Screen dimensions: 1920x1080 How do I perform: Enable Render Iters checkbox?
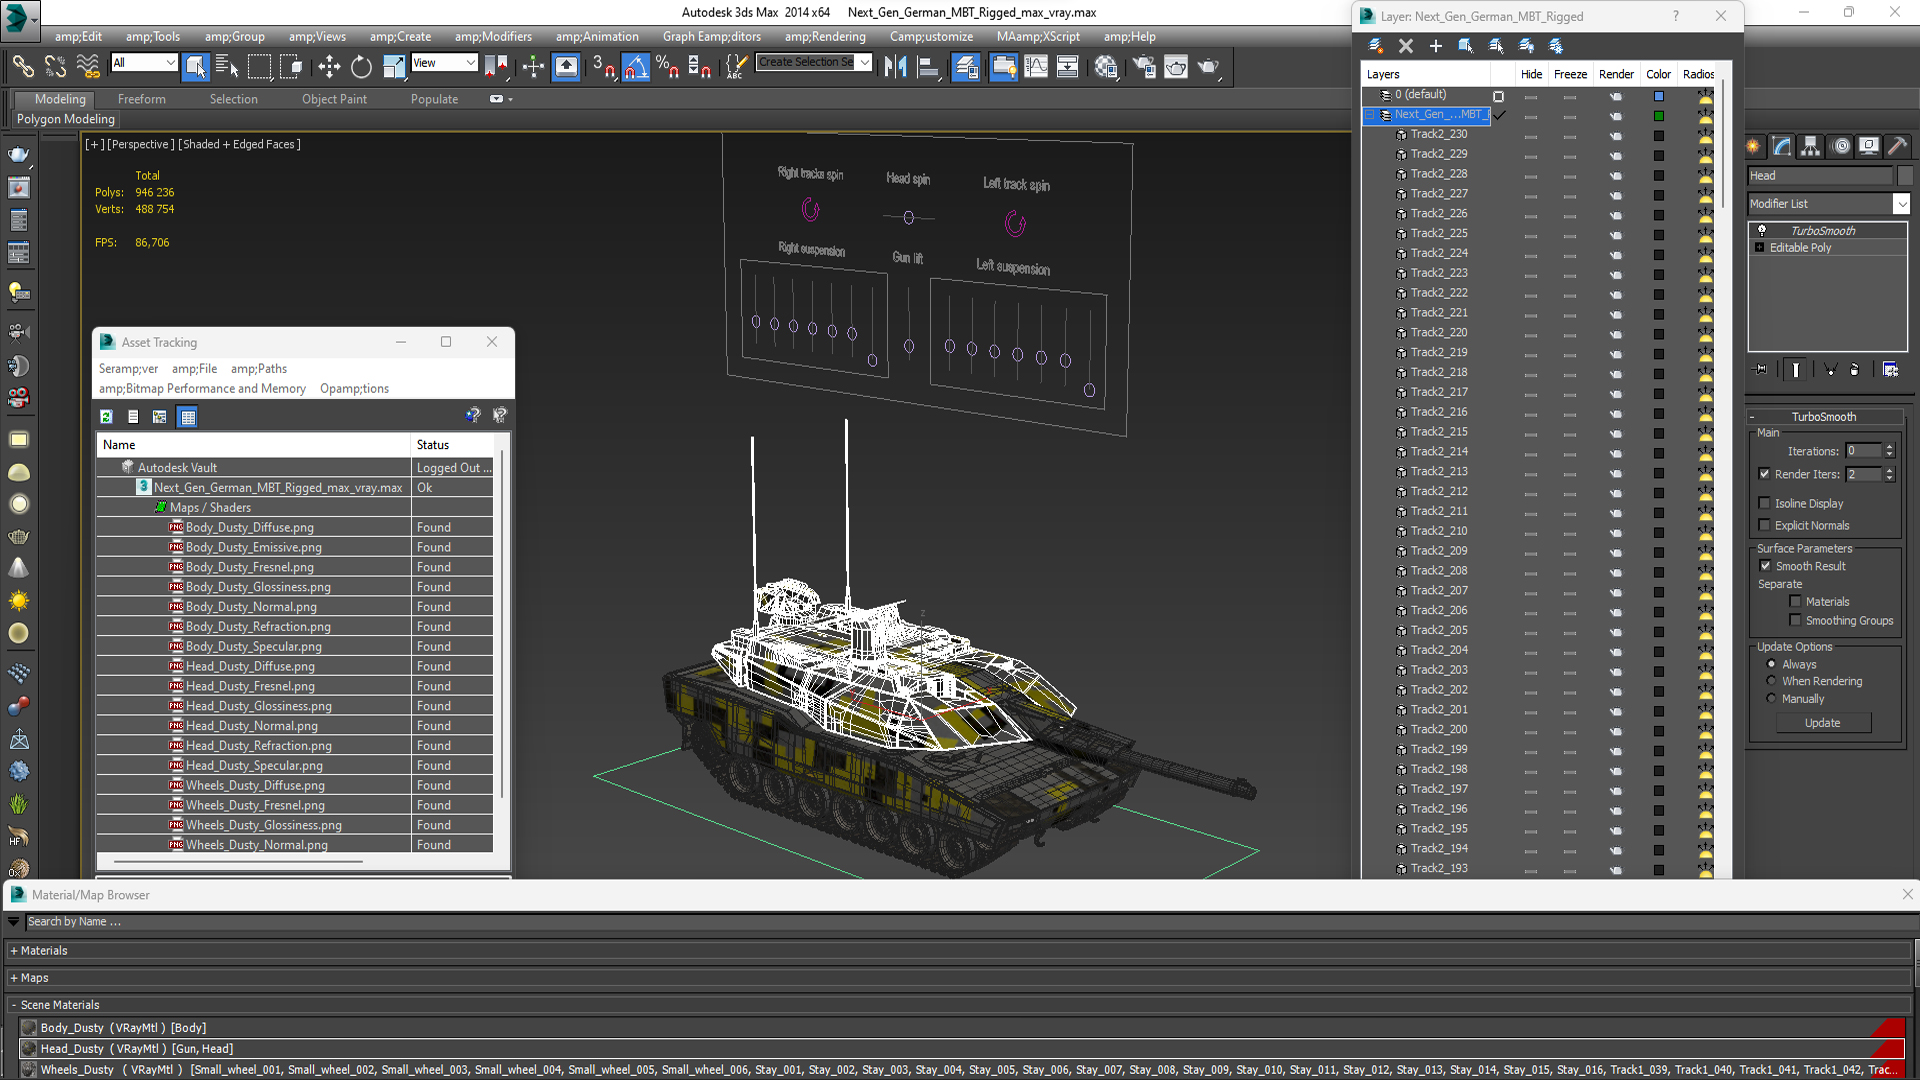(x=1765, y=474)
